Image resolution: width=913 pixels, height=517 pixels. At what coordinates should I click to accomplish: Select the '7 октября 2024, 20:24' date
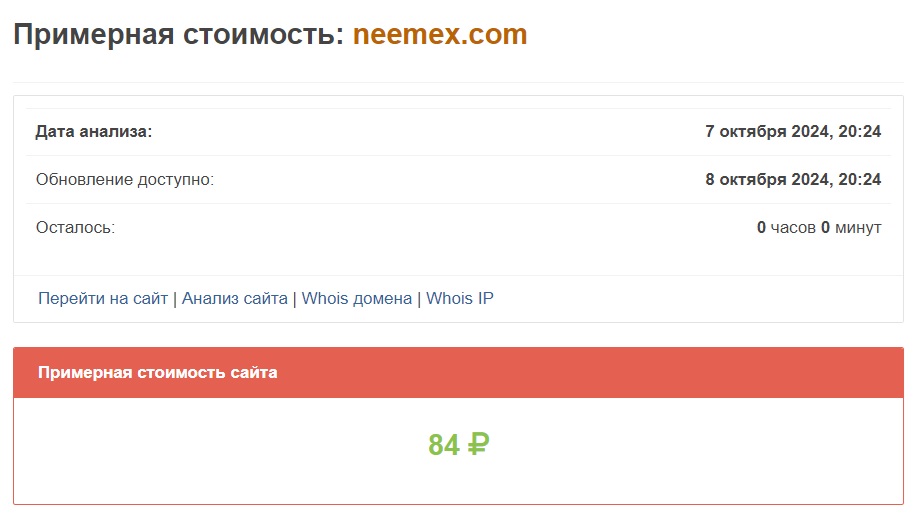[793, 131]
